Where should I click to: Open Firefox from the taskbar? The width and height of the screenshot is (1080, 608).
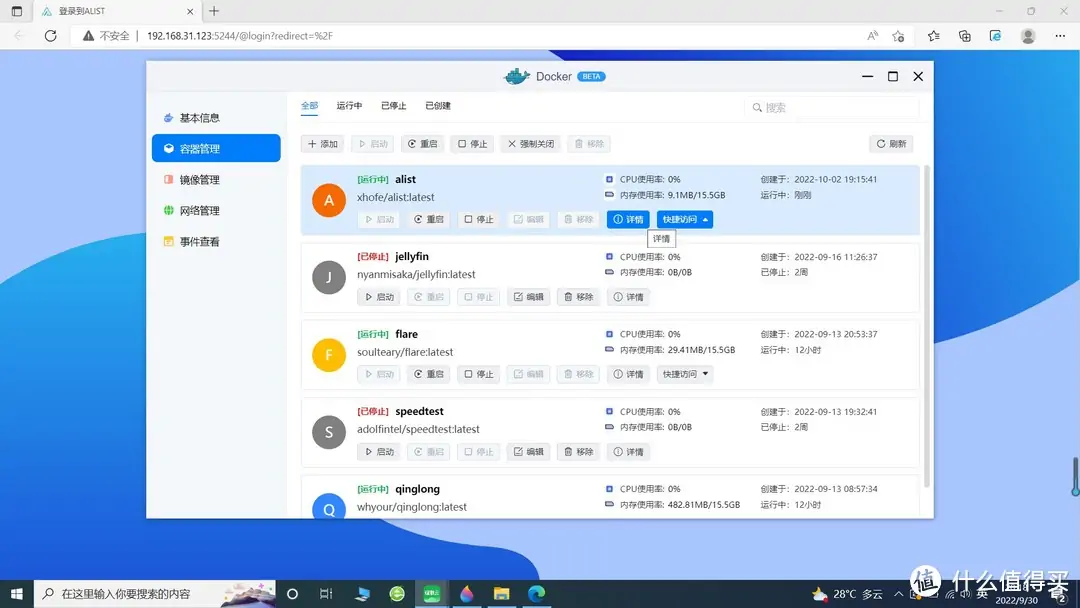click(466, 593)
